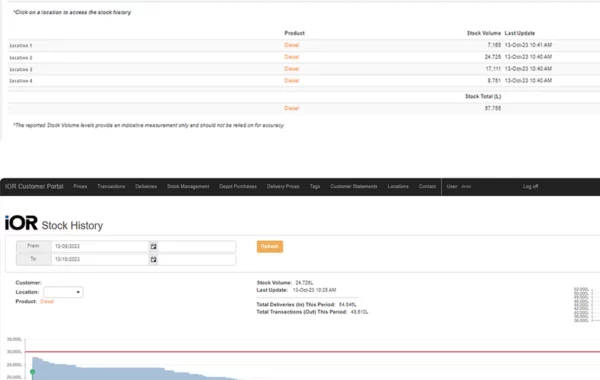Open the Tags menu item

tap(315, 186)
